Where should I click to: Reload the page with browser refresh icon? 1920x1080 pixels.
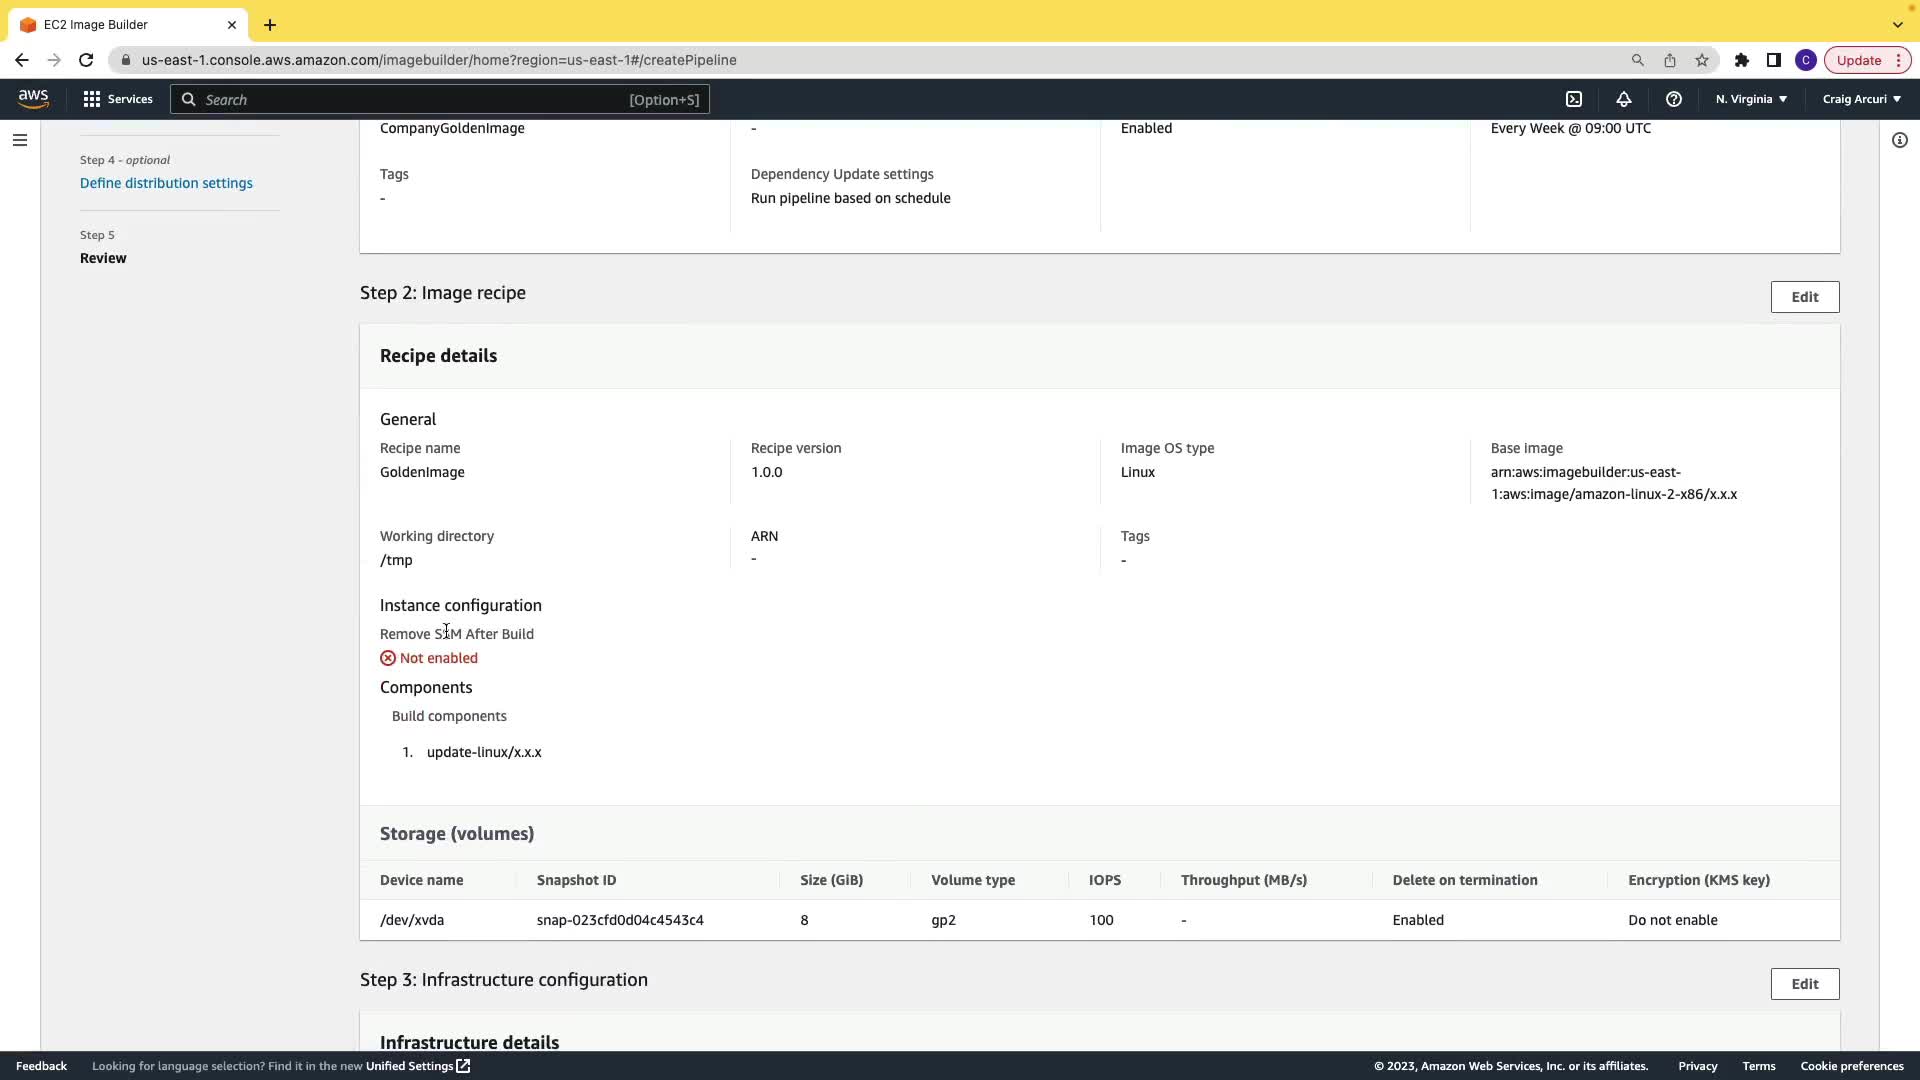point(86,60)
